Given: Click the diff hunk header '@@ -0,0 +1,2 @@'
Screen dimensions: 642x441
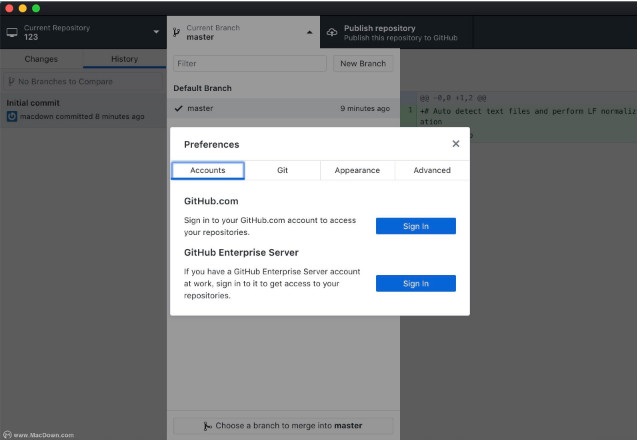Looking at the screenshot, I should tap(453, 98).
